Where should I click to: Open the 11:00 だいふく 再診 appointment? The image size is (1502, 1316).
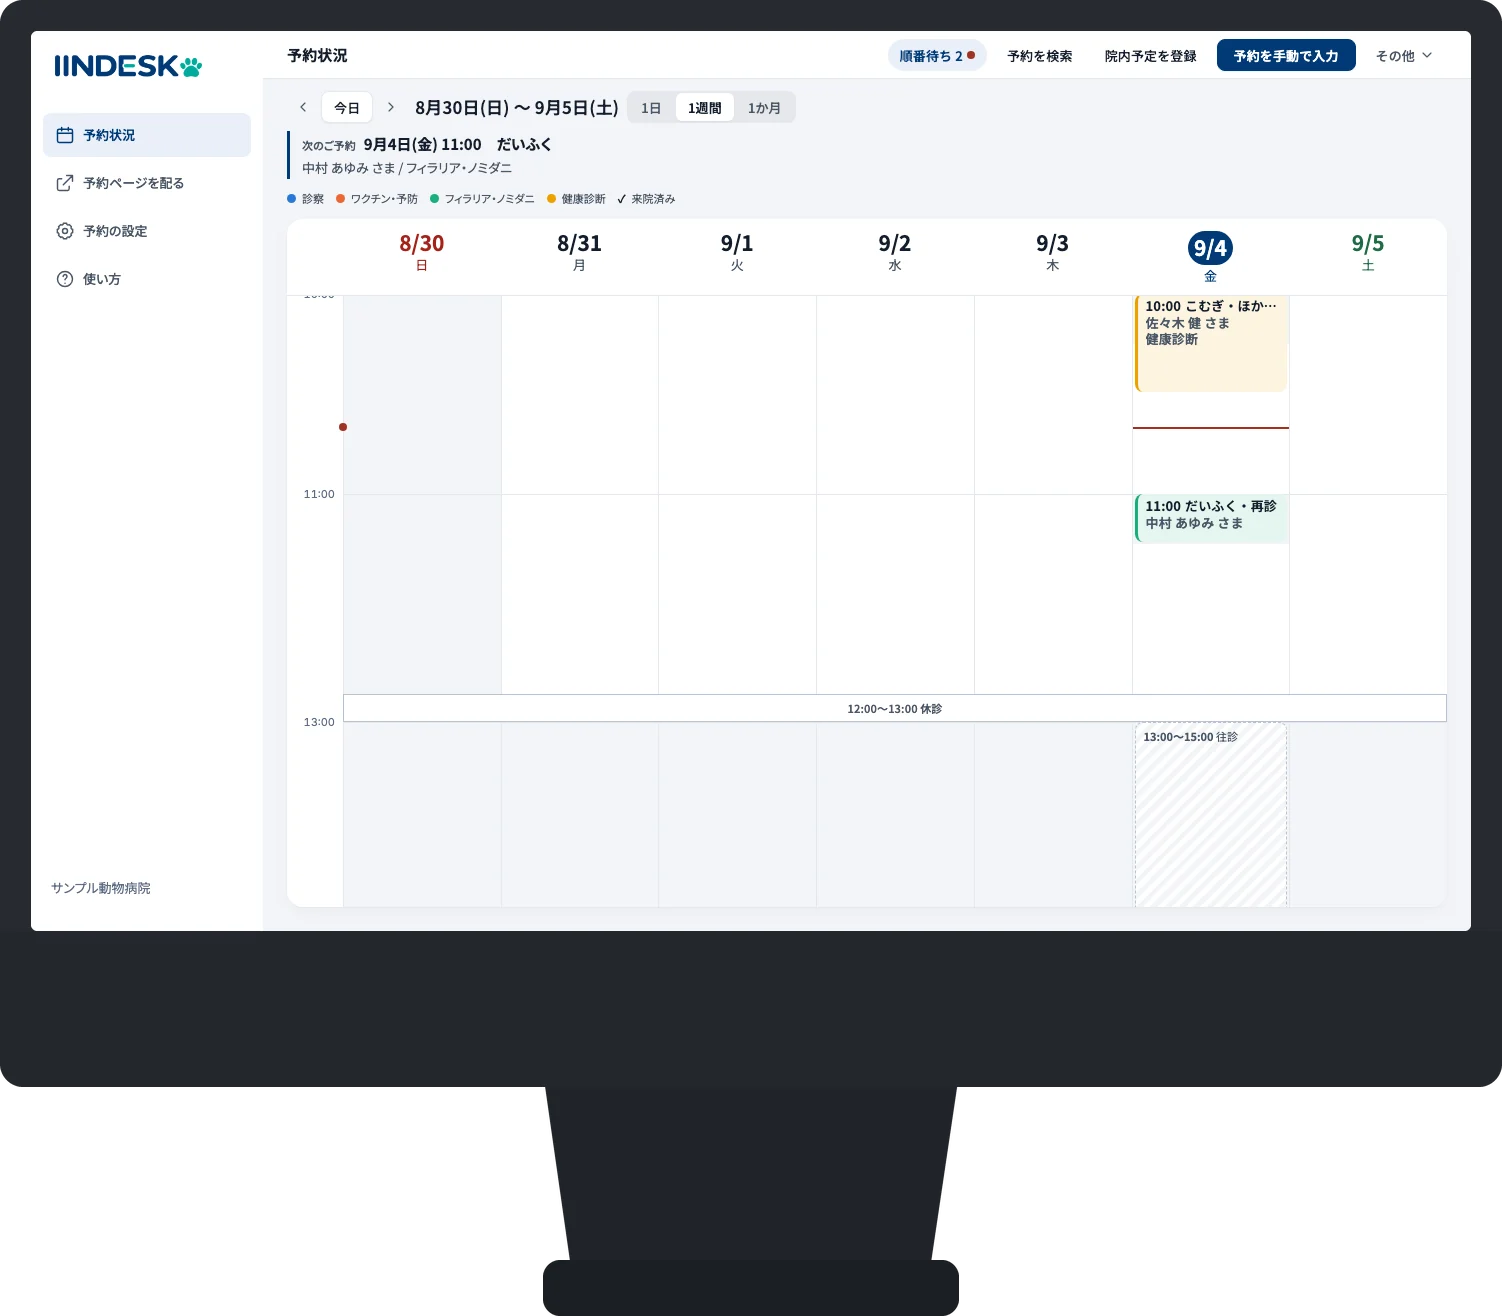pos(1211,518)
